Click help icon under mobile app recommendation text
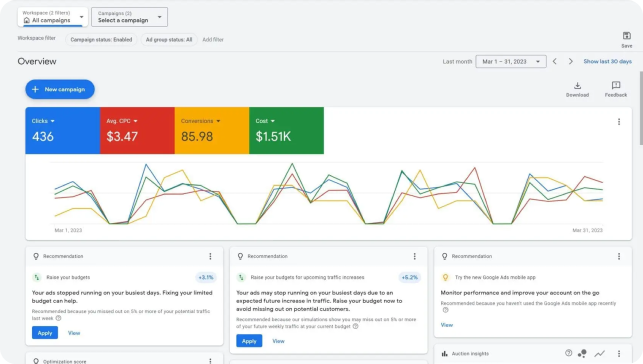The height and width of the screenshot is (364, 643). tap(445, 310)
